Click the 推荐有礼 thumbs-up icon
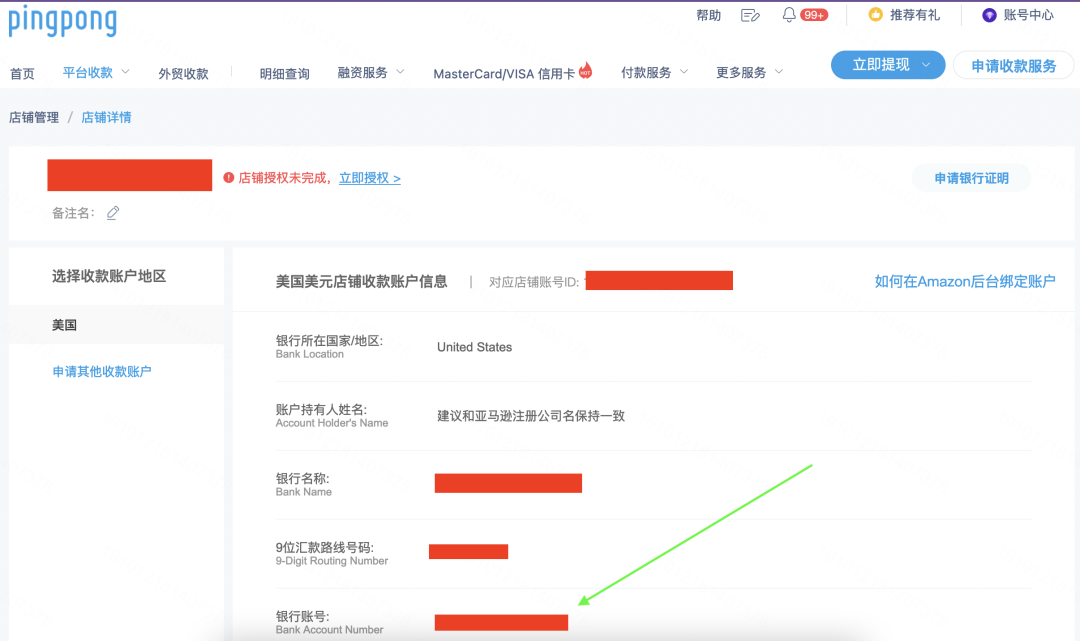Screen dimensions: 1080x641 (x=875, y=14)
